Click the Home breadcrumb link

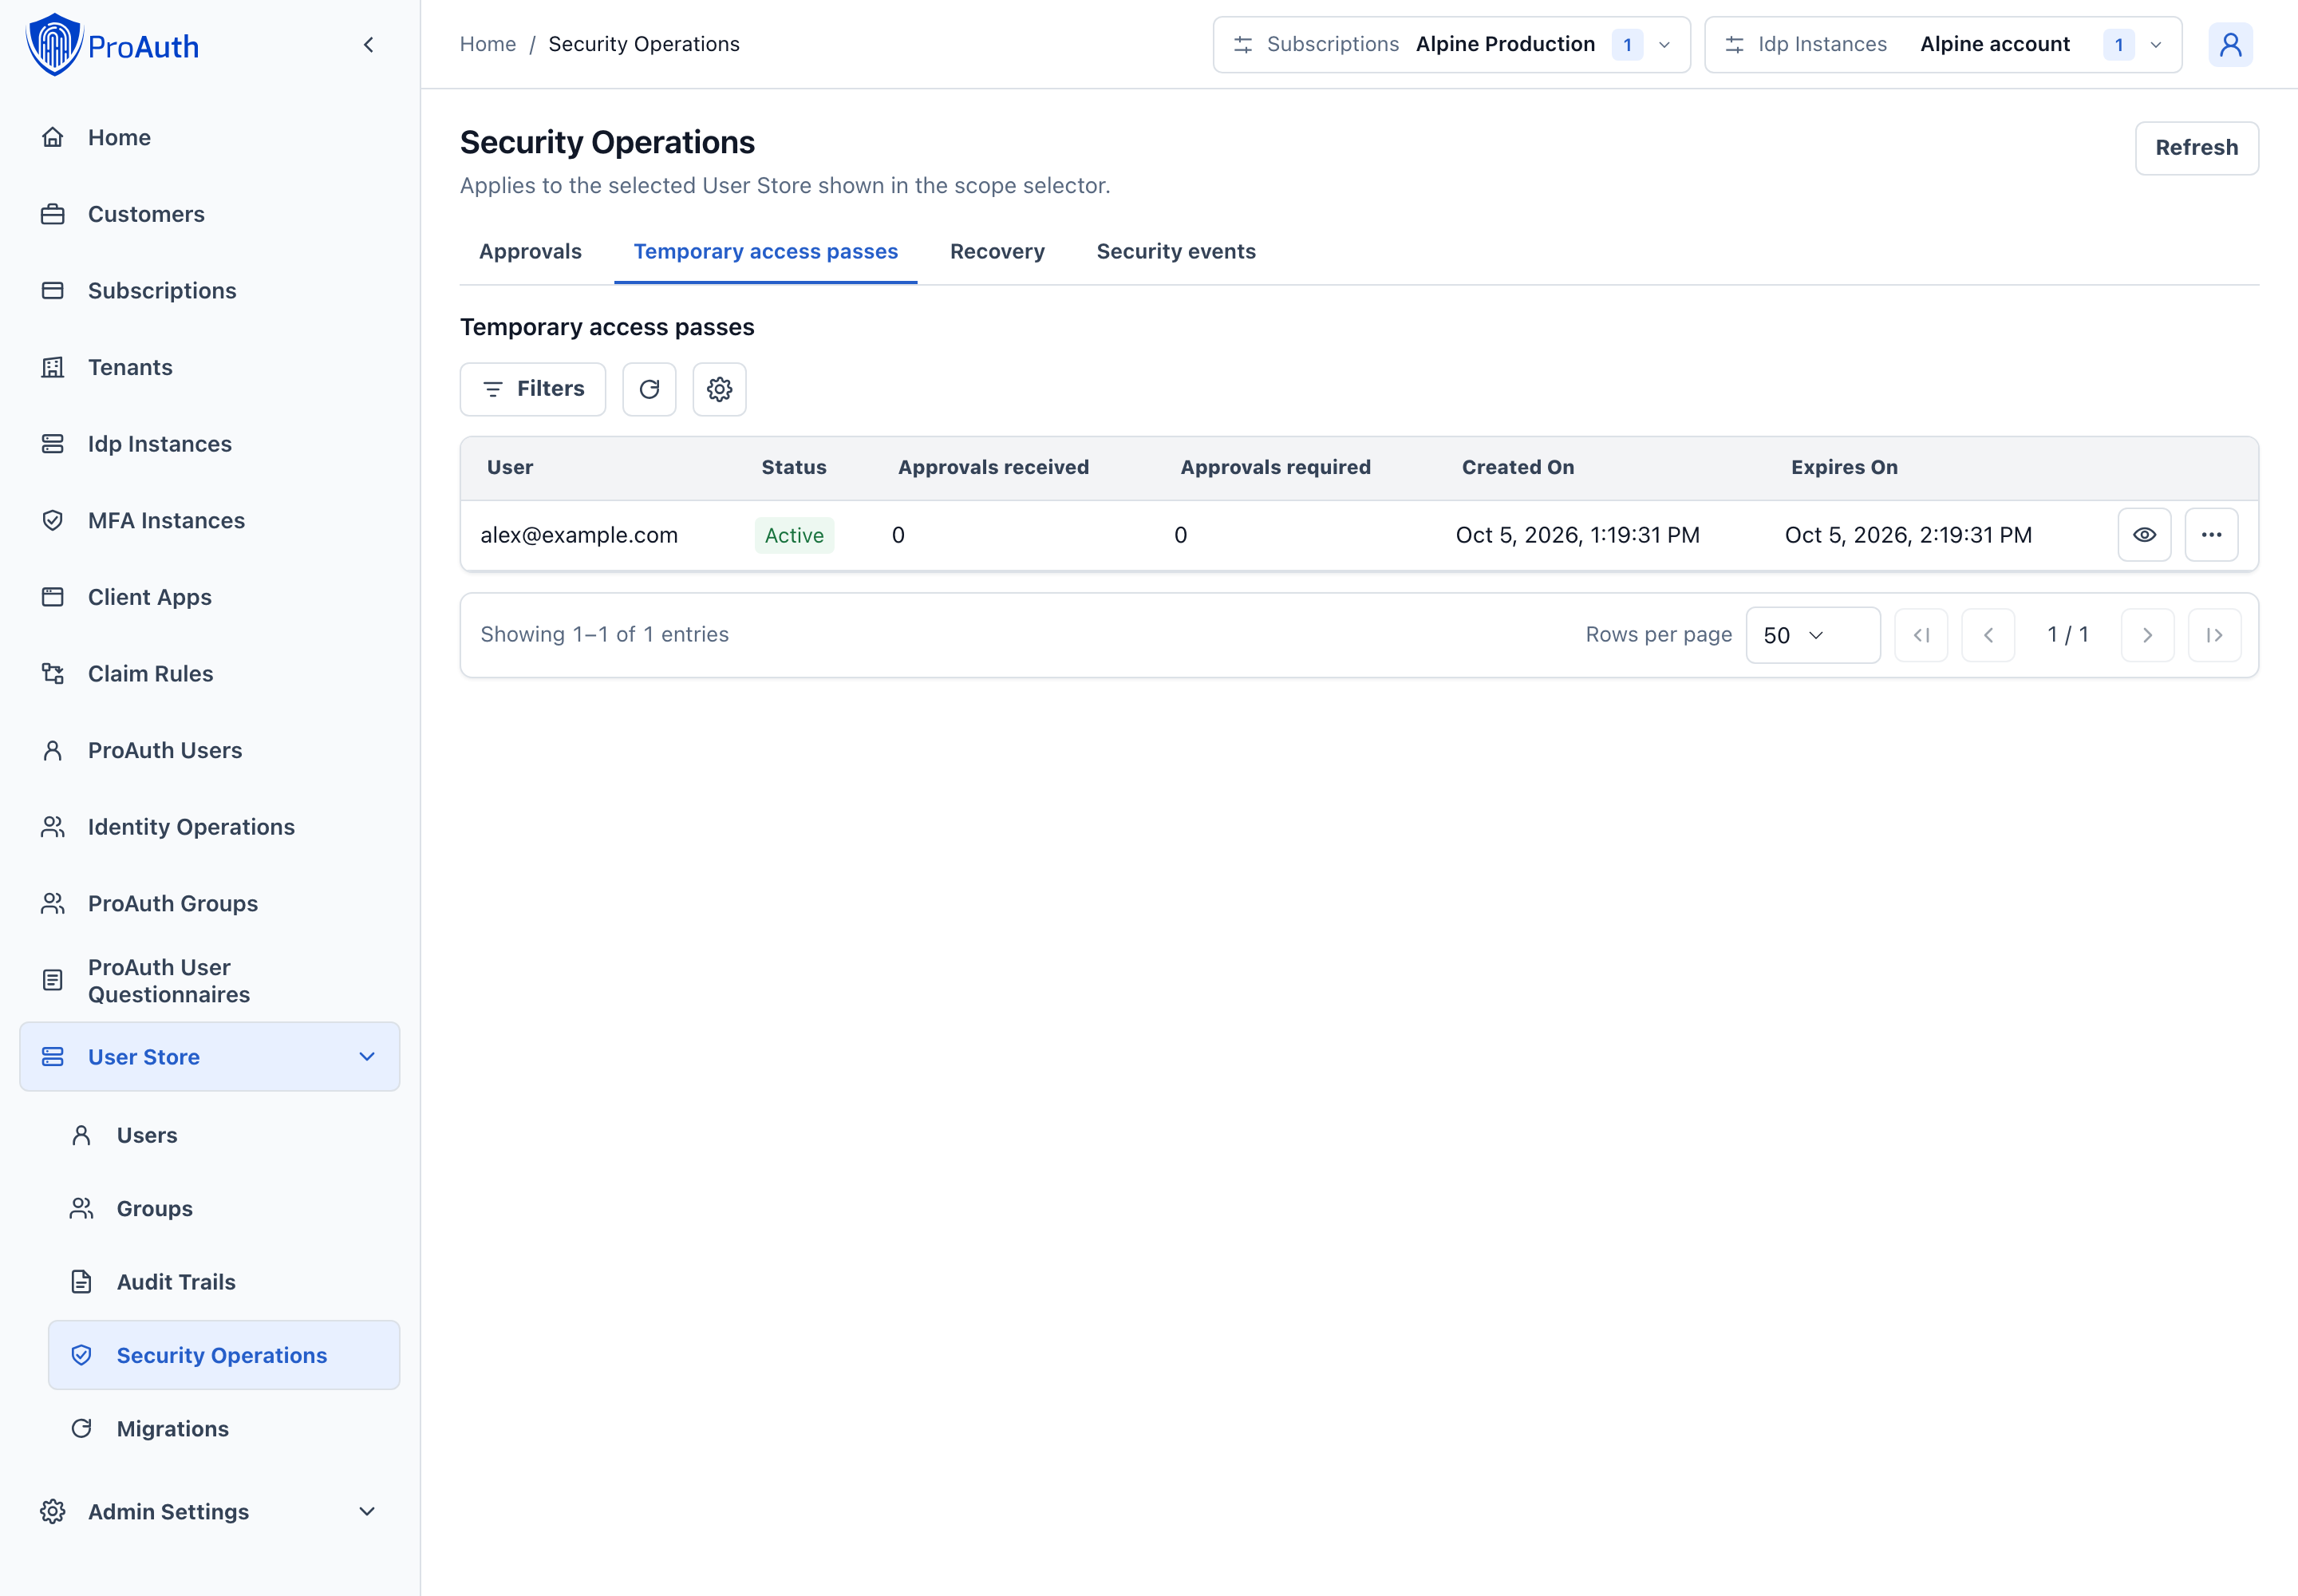[x=488, y=44]
